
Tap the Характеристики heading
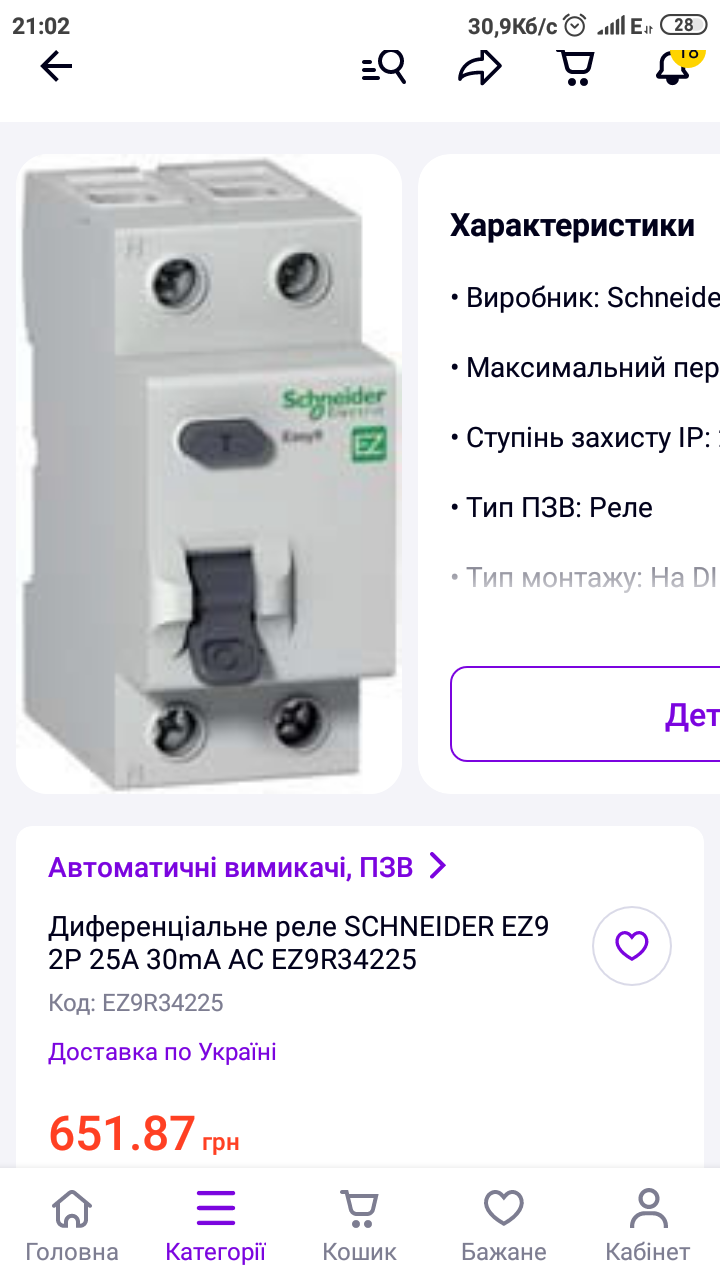pyautogui.click(x=572, y=226)
